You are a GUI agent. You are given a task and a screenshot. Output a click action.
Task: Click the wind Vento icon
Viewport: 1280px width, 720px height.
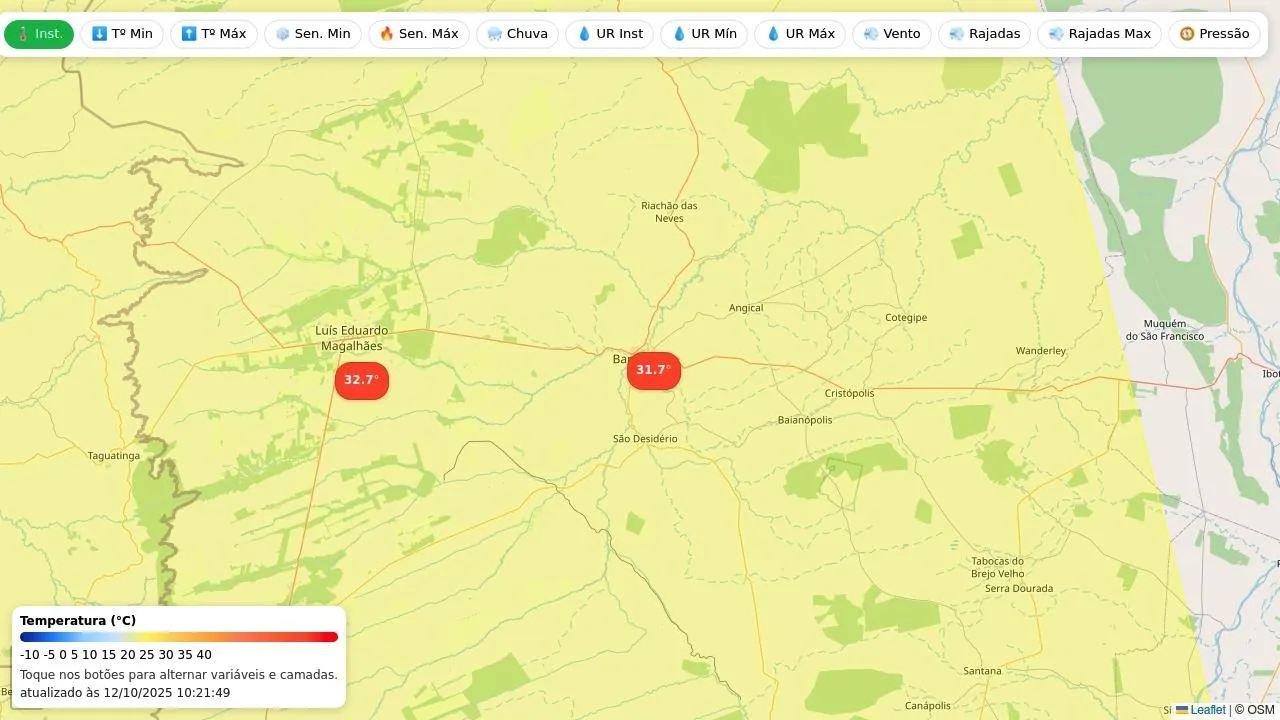click(871, 34)
